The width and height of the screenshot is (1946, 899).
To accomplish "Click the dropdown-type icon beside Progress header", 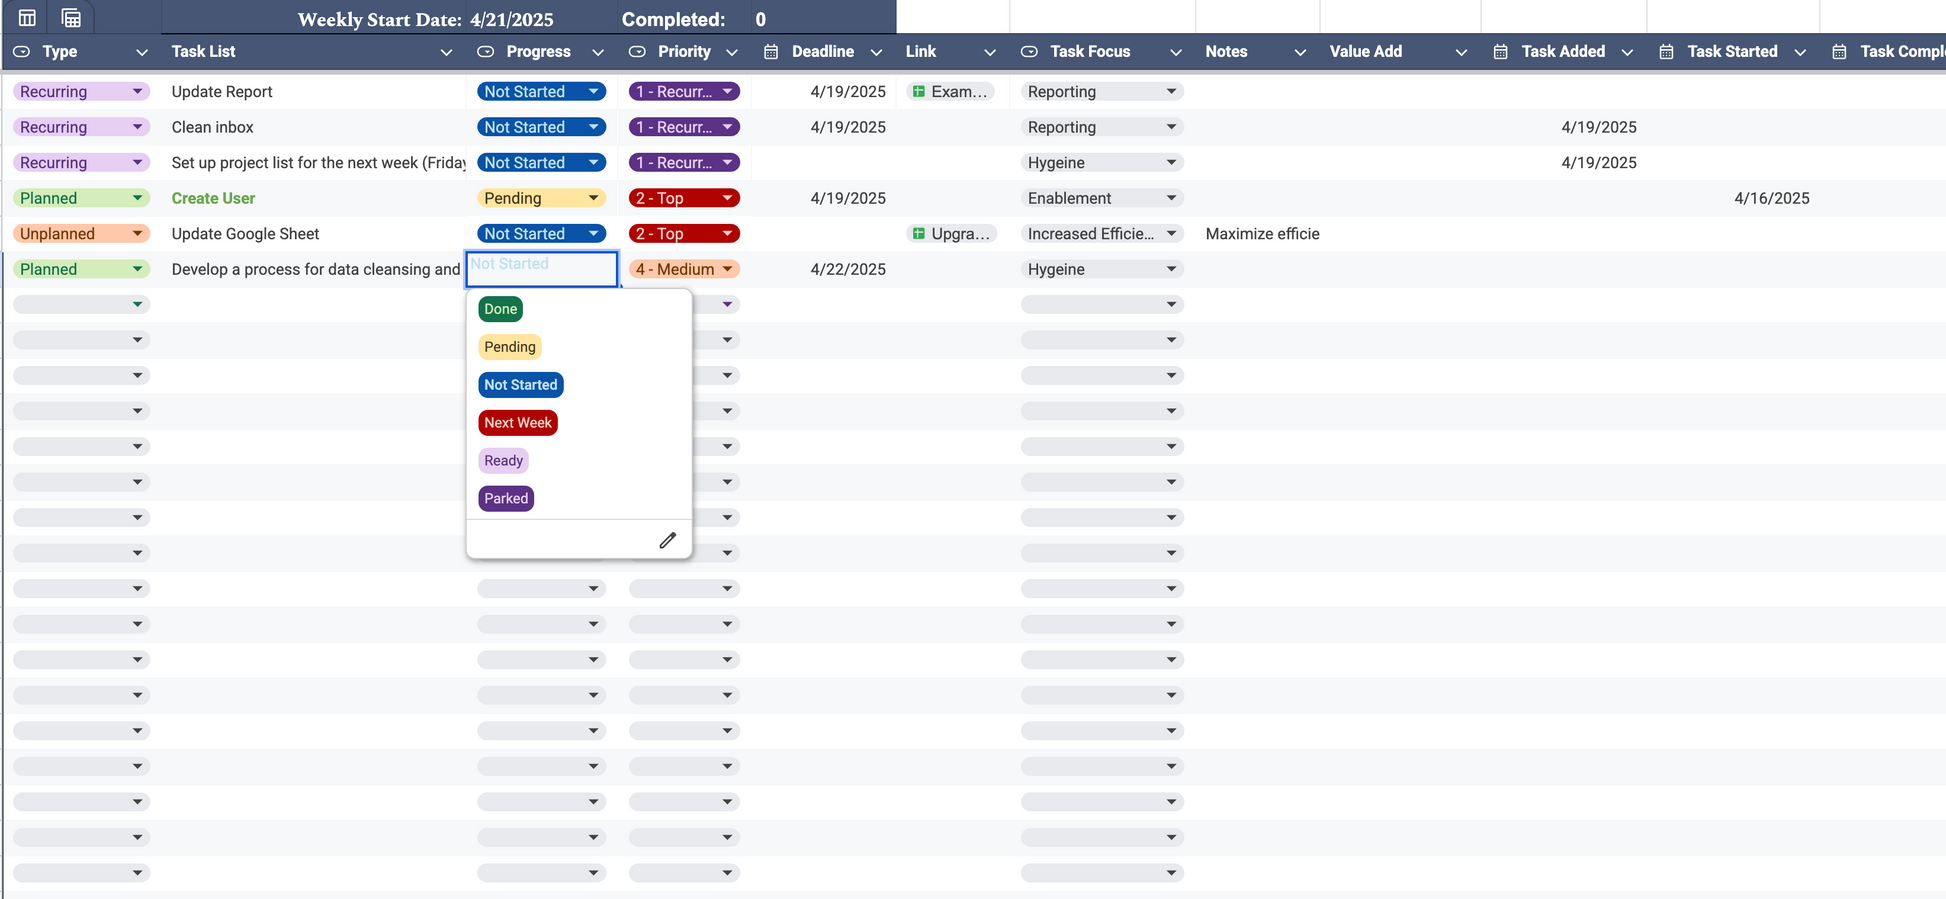I will coord(485,52).
